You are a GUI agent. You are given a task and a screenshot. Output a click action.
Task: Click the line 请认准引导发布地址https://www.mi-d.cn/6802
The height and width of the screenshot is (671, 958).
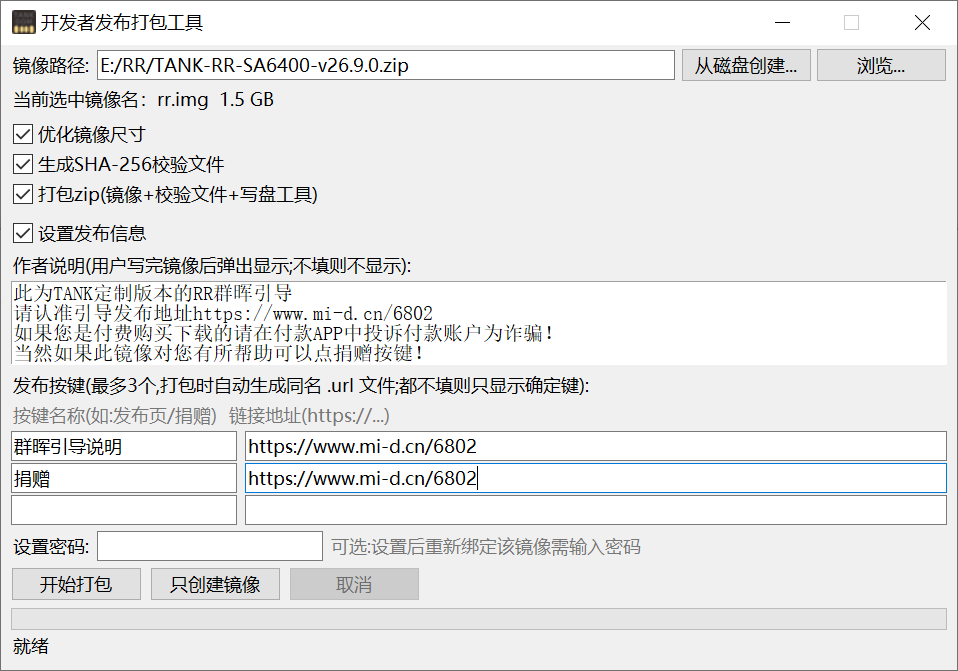point(223,314)
